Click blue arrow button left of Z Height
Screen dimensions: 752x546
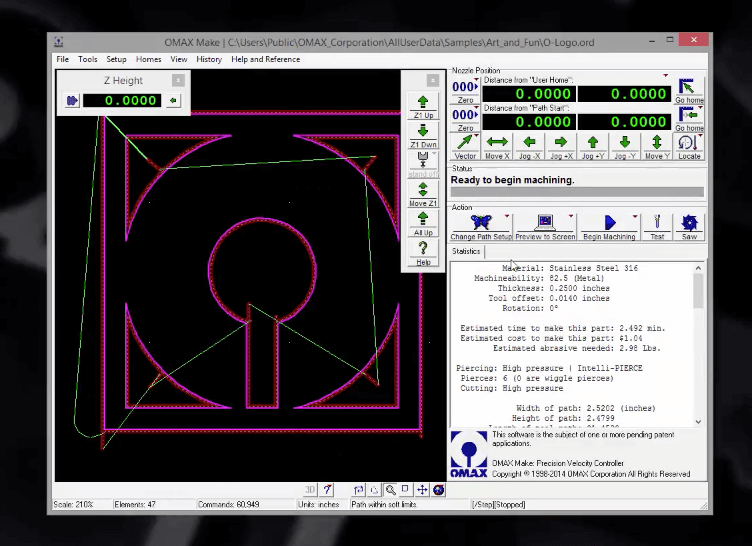pos(72,101)
